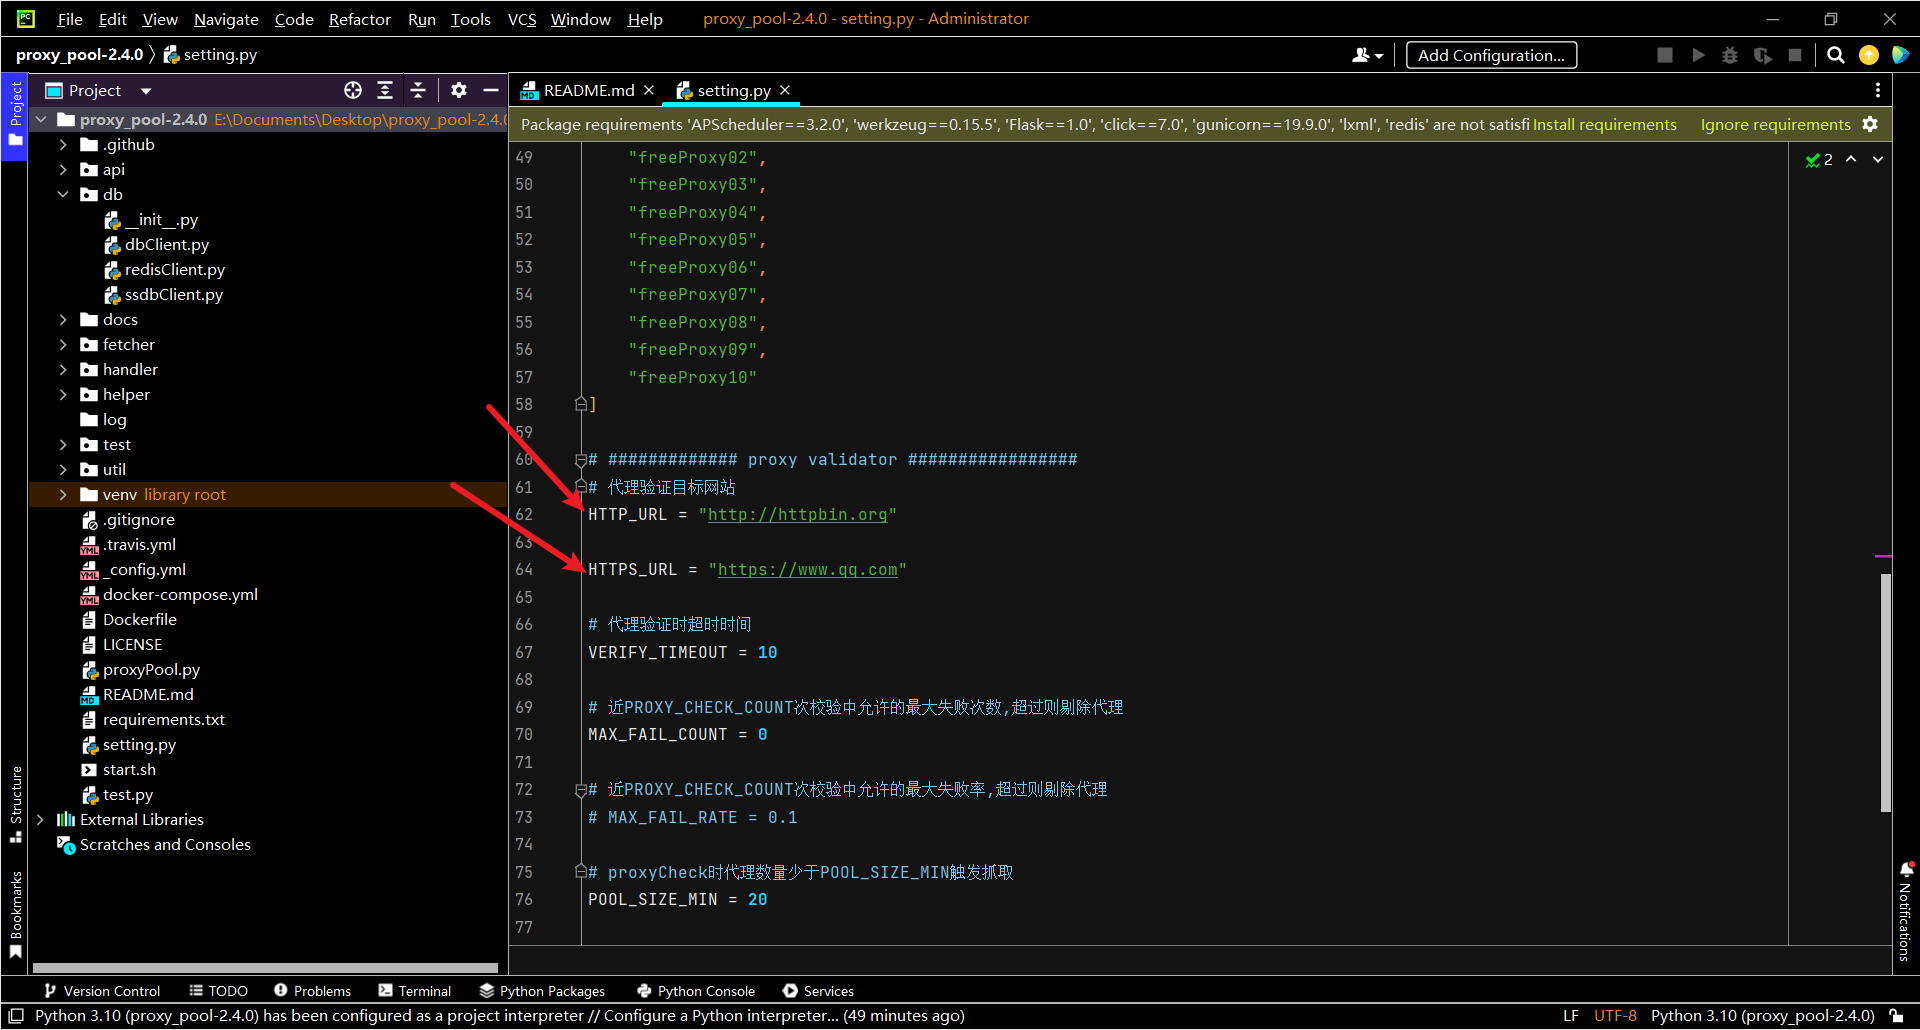Collapse proxy_pool-2.4.0 root project node

pos(41,119)
